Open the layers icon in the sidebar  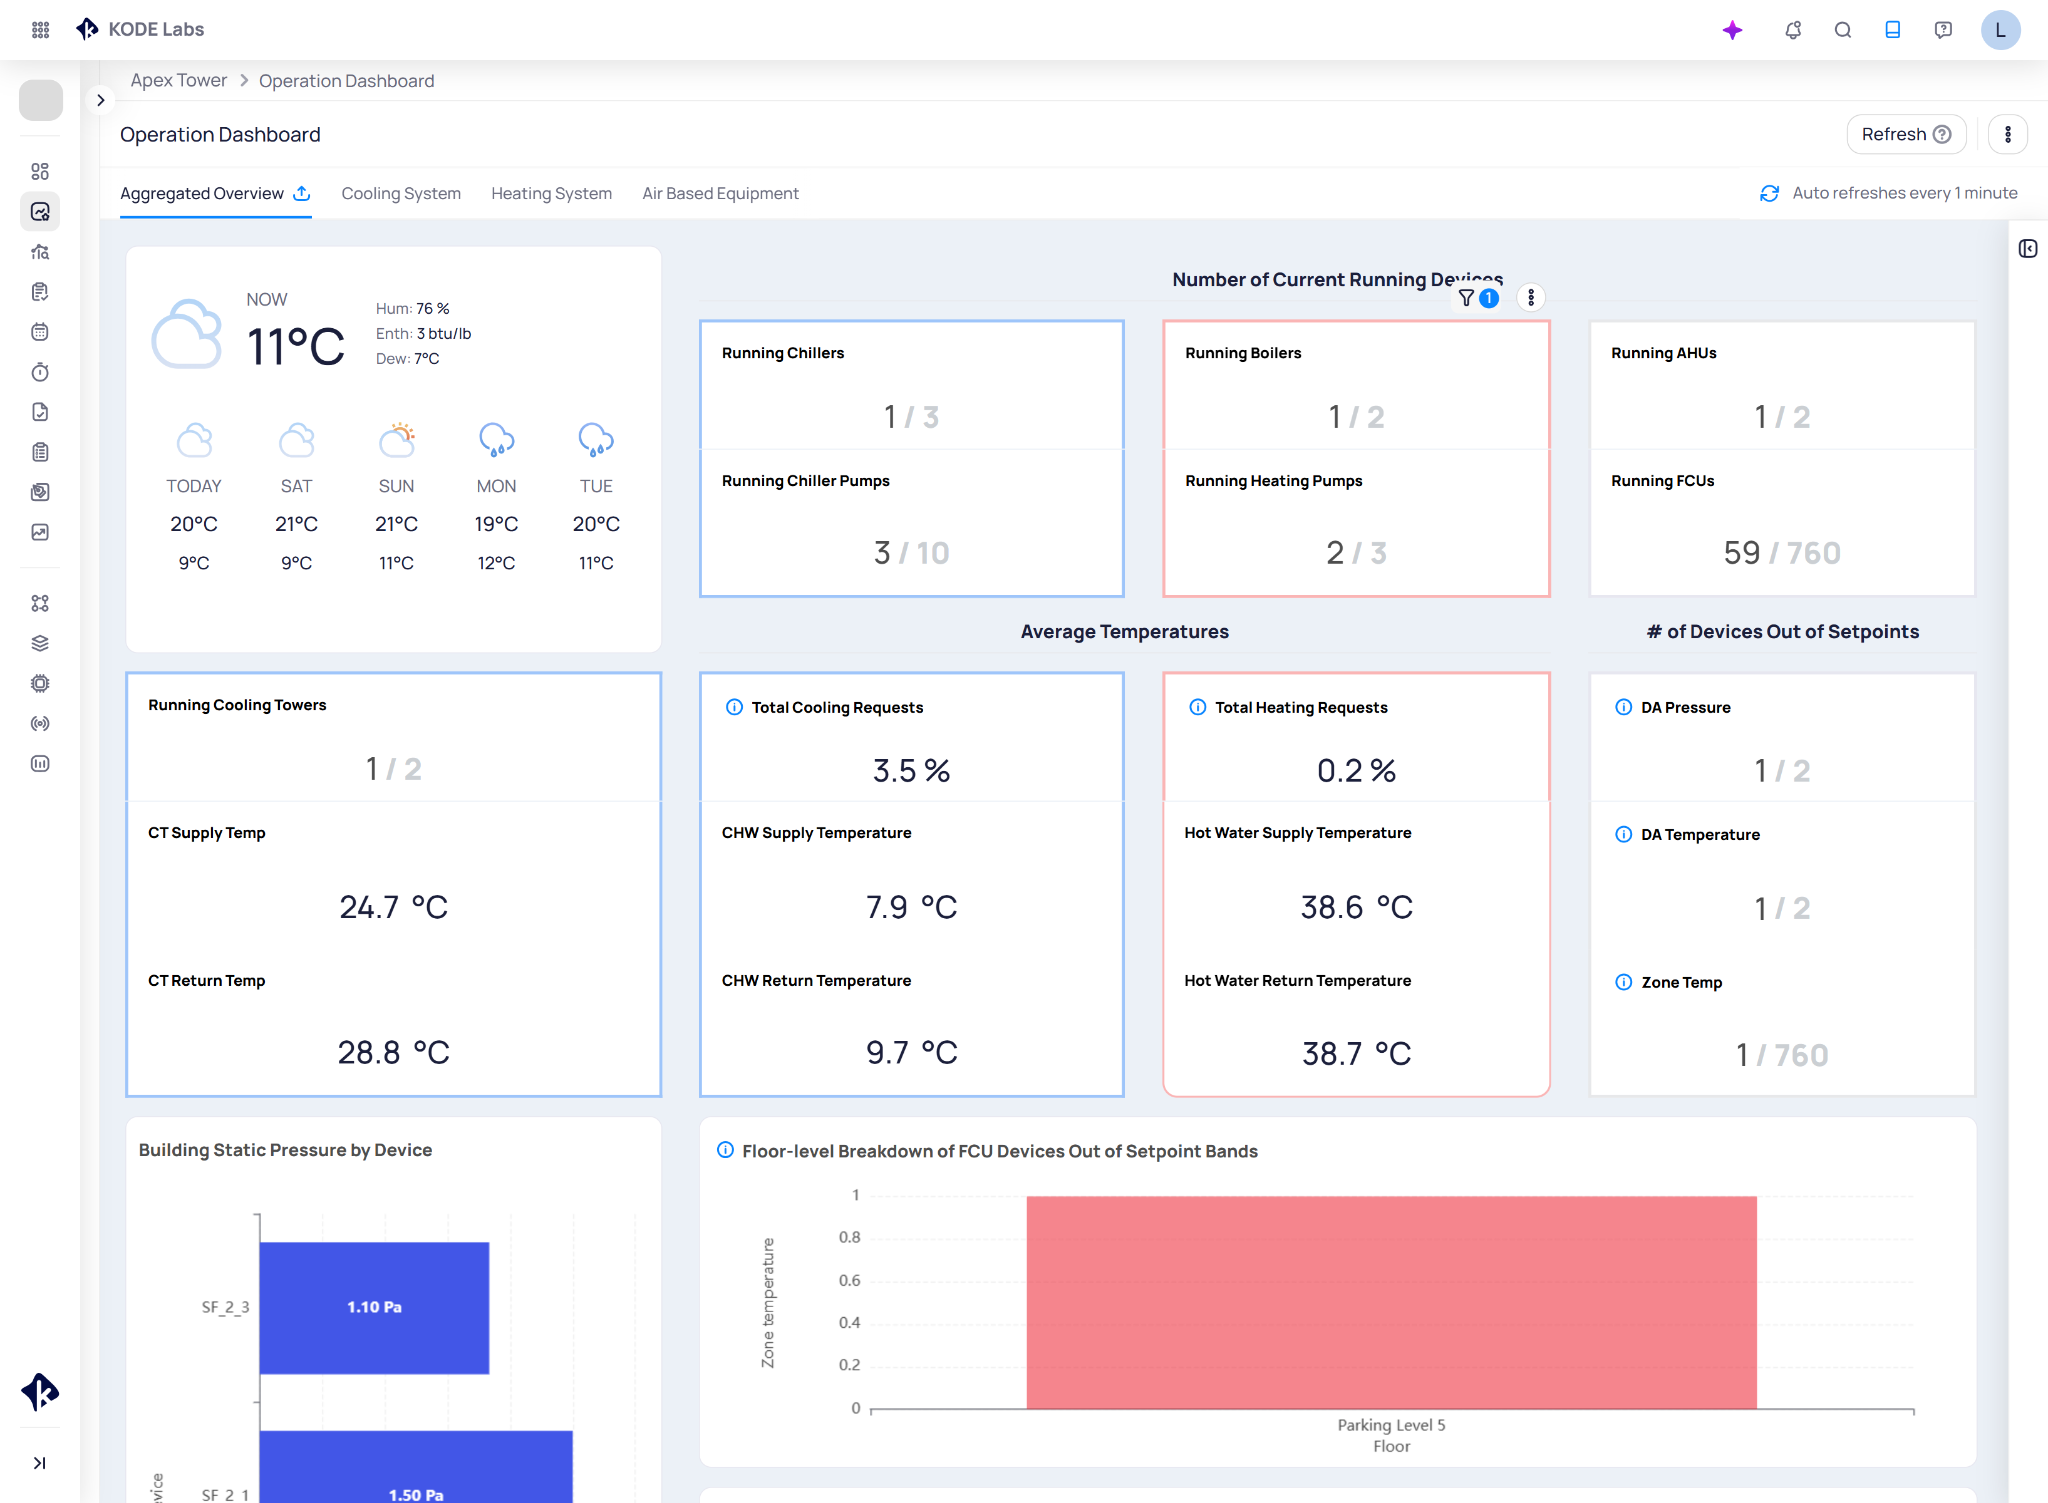tap(40, 642)
